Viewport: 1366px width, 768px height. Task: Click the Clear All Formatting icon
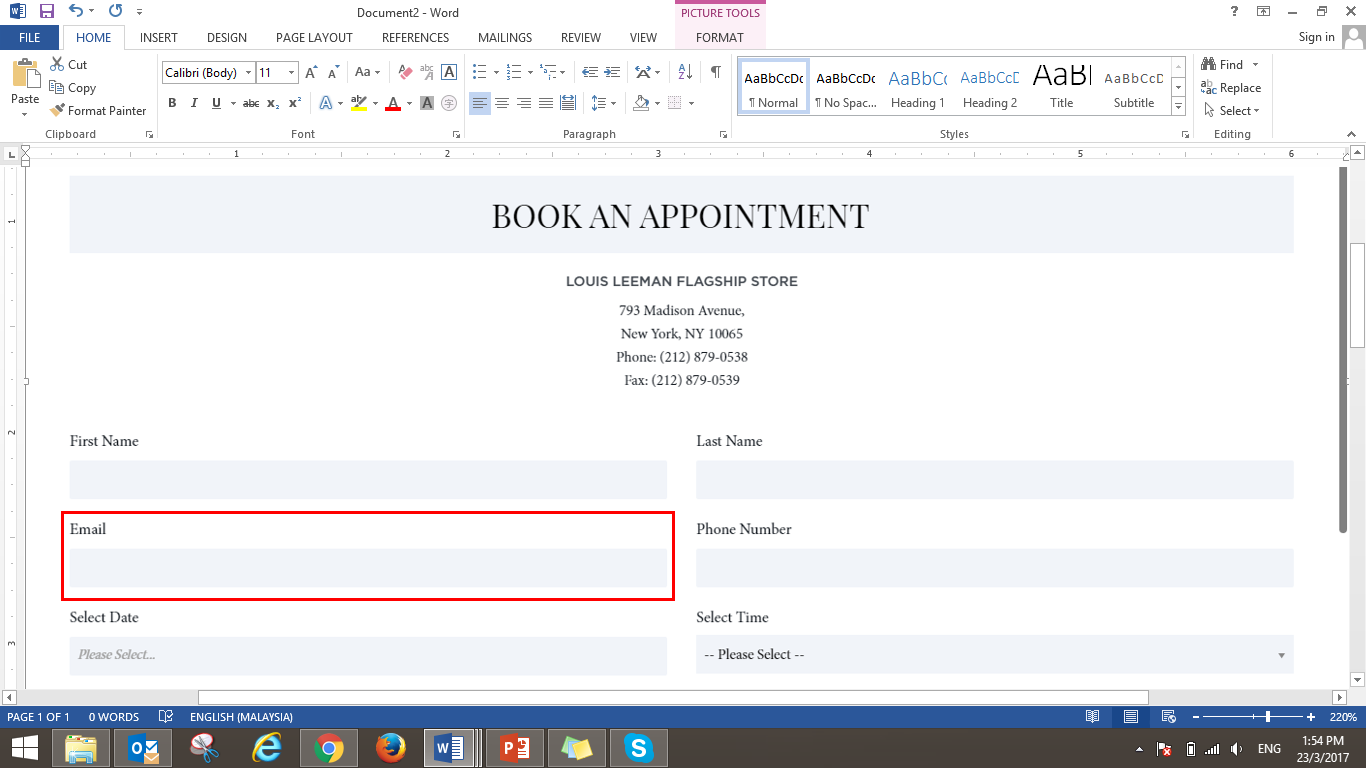click(405, 72)
